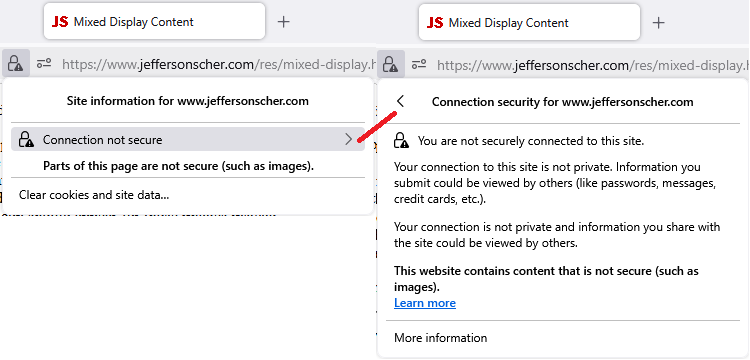This screenshot has width=750, height=360.
Task: Open More information in security panel
Action: tap(441, 338)
